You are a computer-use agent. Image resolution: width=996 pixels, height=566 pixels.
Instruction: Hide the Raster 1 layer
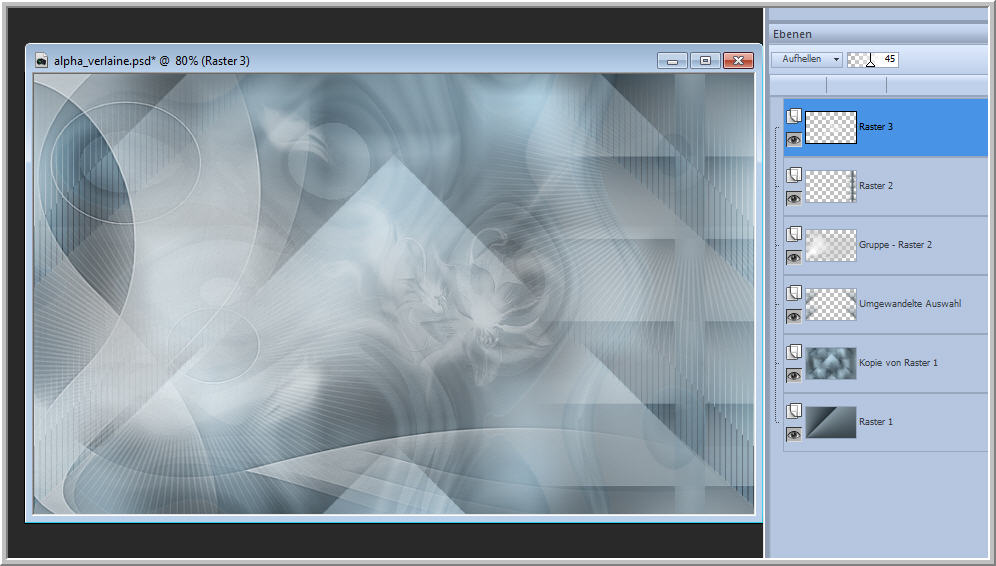click(794, 435)
